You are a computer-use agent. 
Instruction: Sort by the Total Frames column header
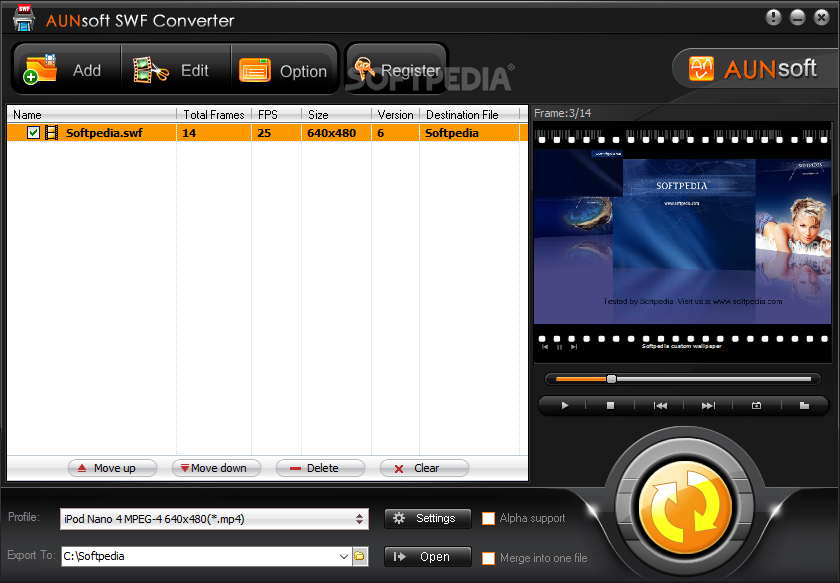[x=214, y=114]
